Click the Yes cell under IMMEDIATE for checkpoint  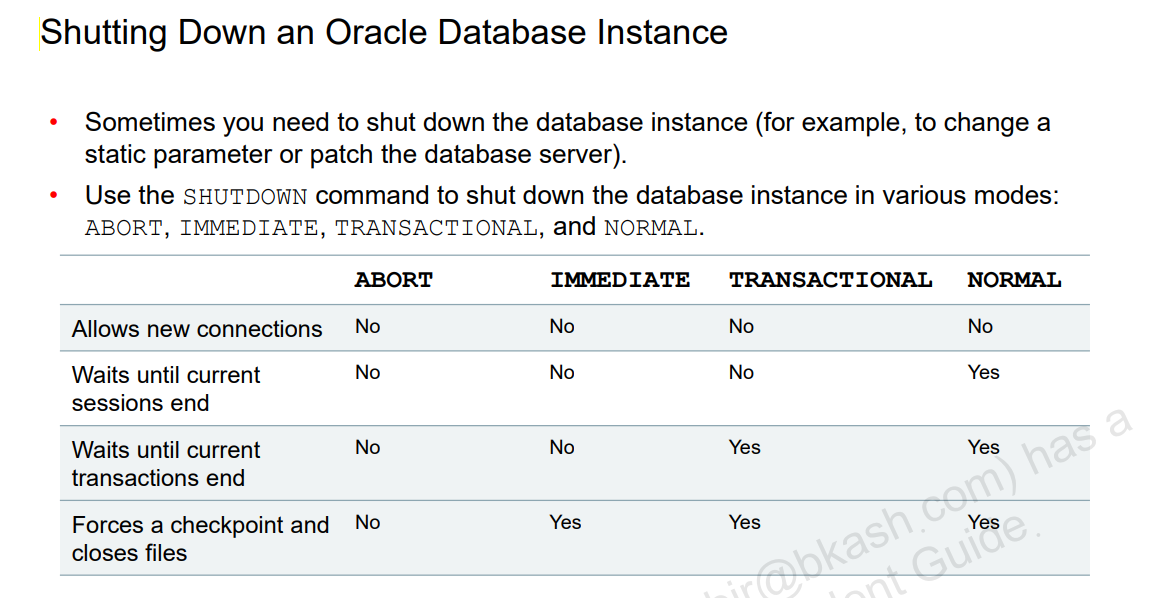tap(565, 522)
